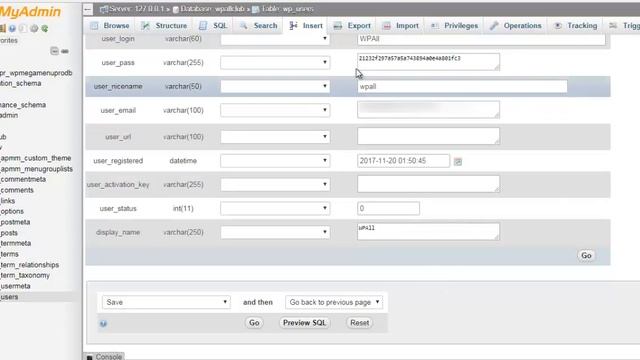Select usermeta table in sidebar
This screenshot has height=360, width=640.
(x=16, y=286)
